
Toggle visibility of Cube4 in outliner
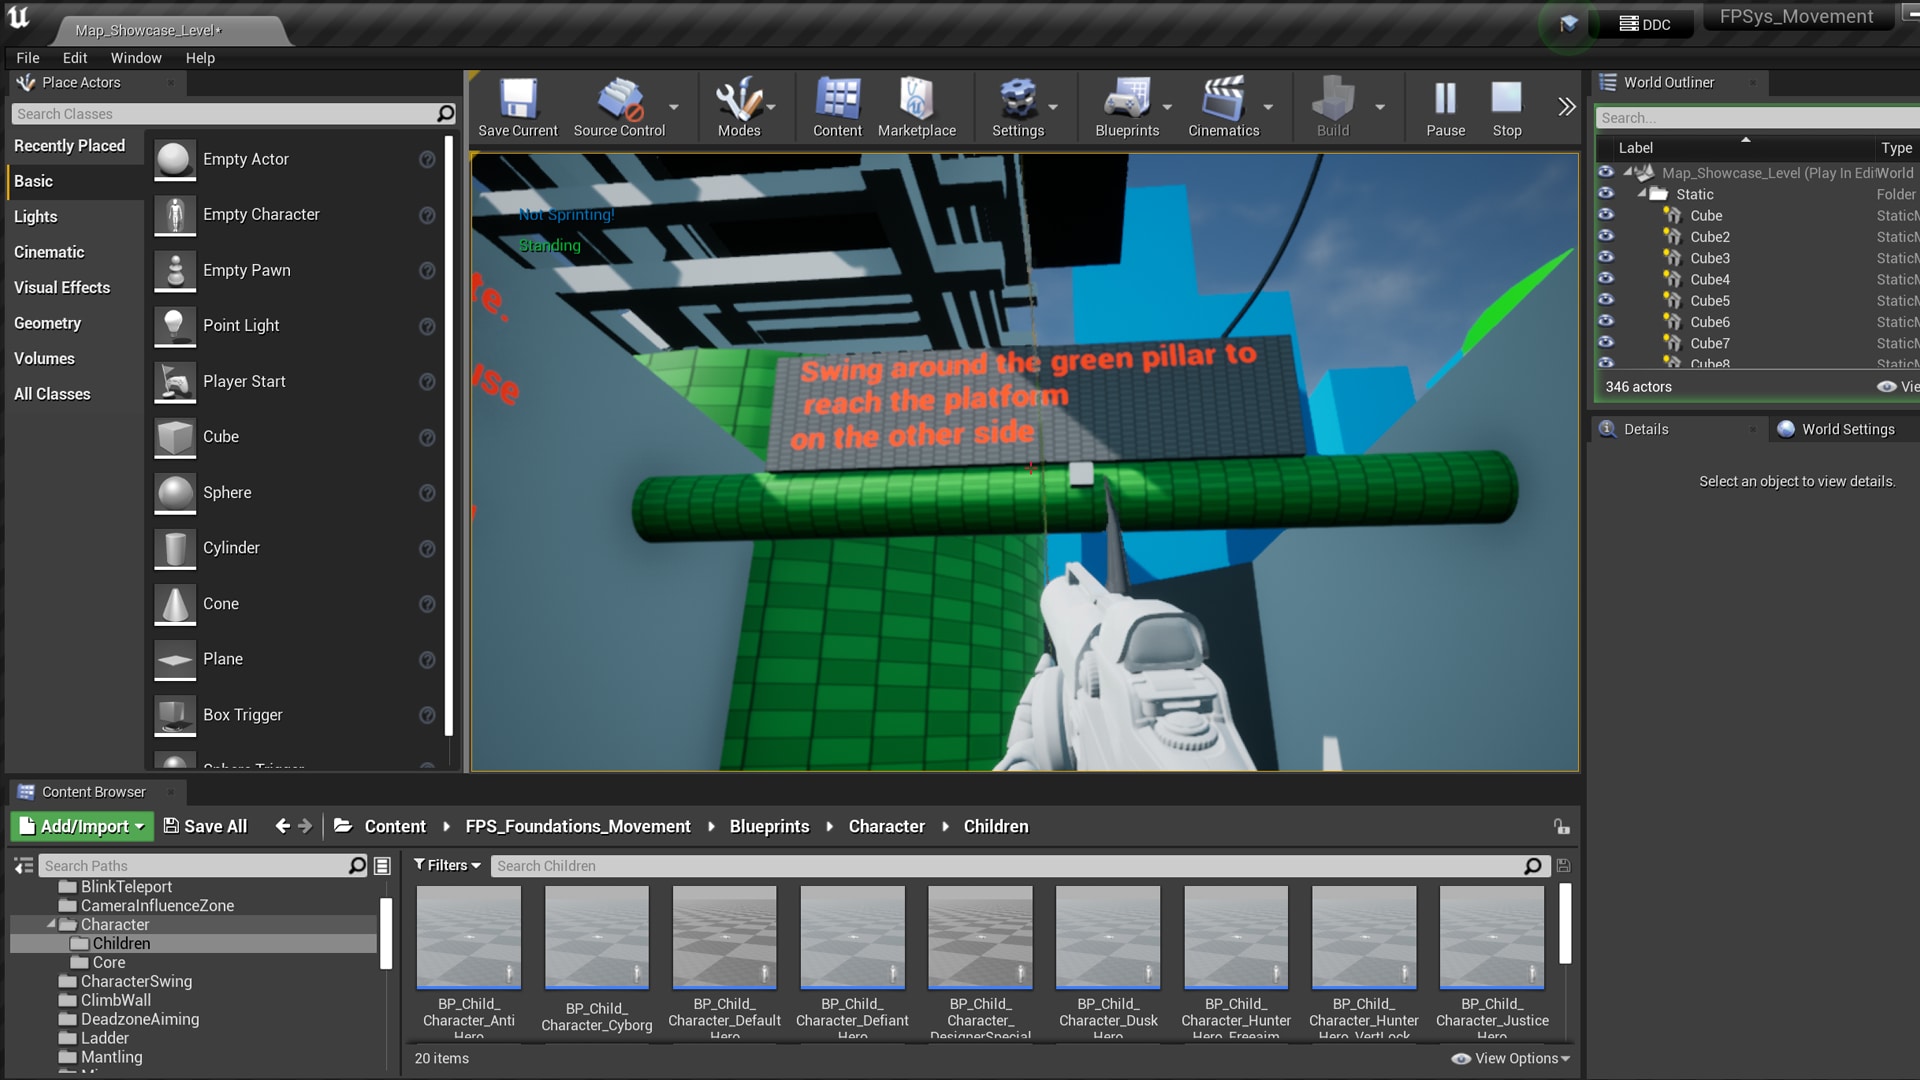pos(1606,278)
